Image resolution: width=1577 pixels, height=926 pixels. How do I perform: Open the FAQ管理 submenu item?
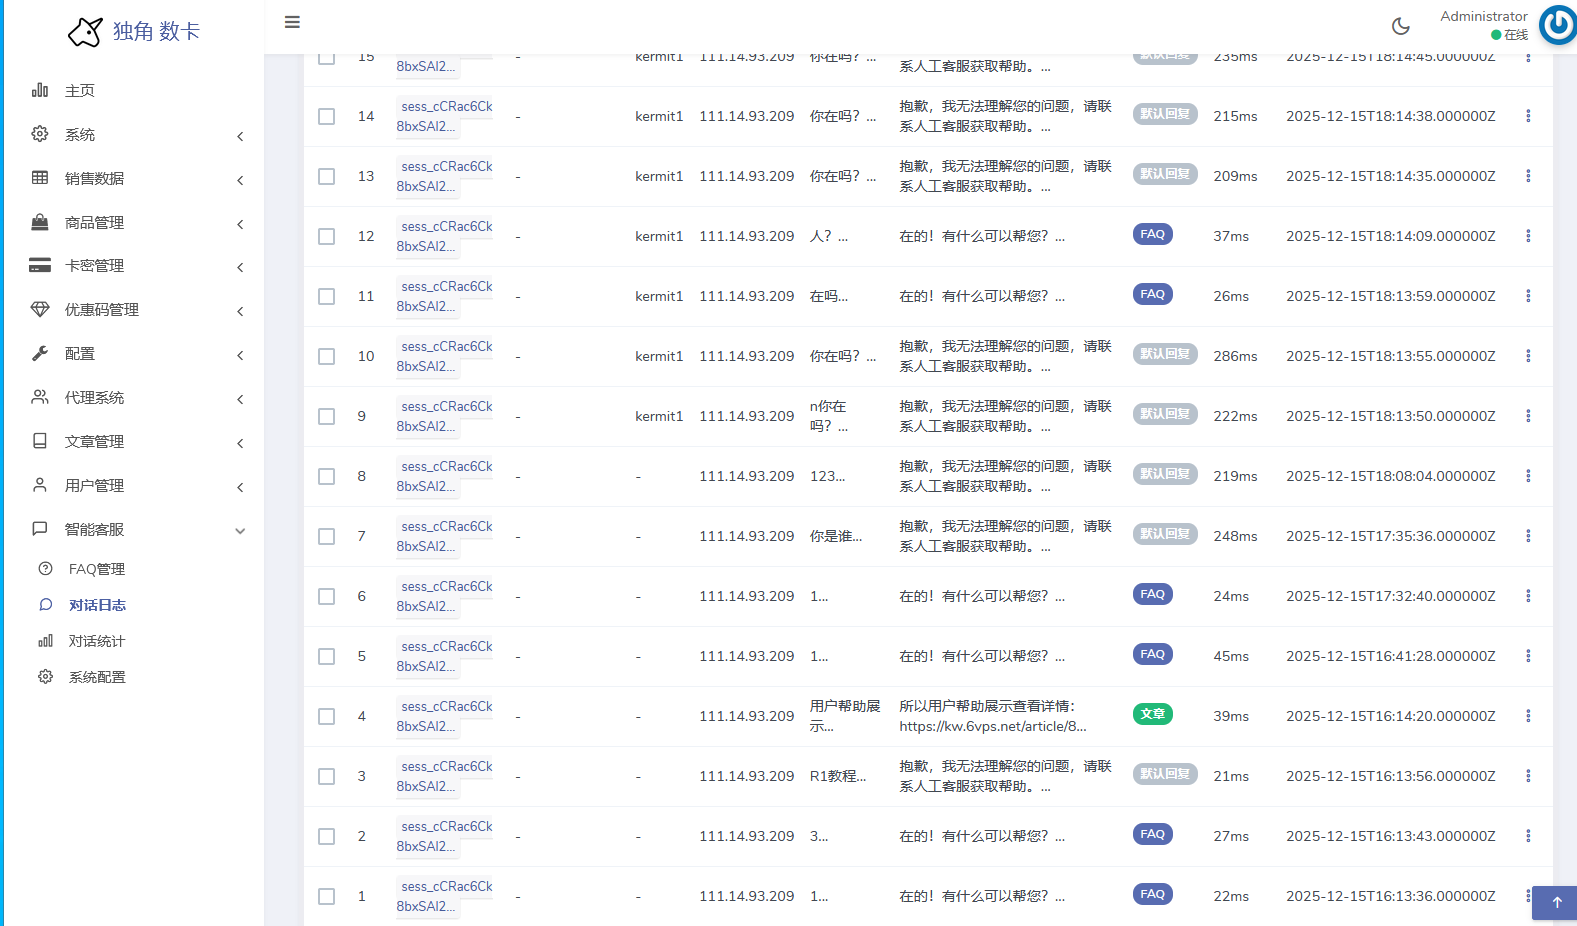coord(96,569)
